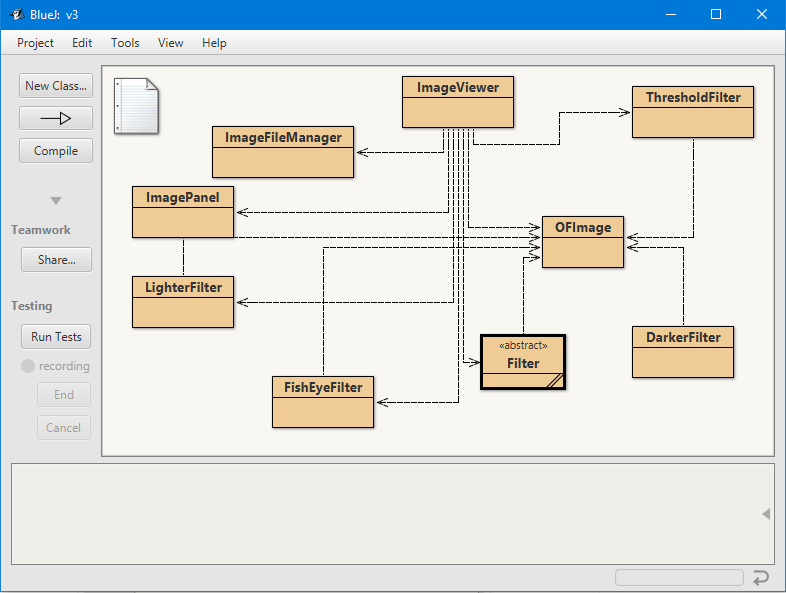This screenshot has height=593, width=786.
Task: Click the Compile button
Action: [x=56, y=151]
